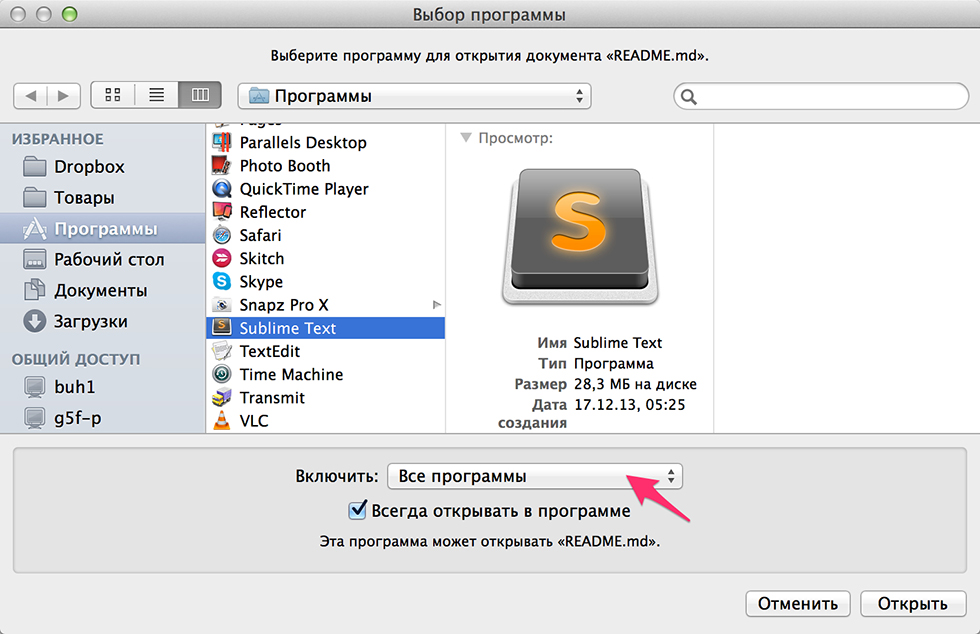Click the Parallels Desktop app icon
This screenshot has width=980, height=634.
point(222,143)
